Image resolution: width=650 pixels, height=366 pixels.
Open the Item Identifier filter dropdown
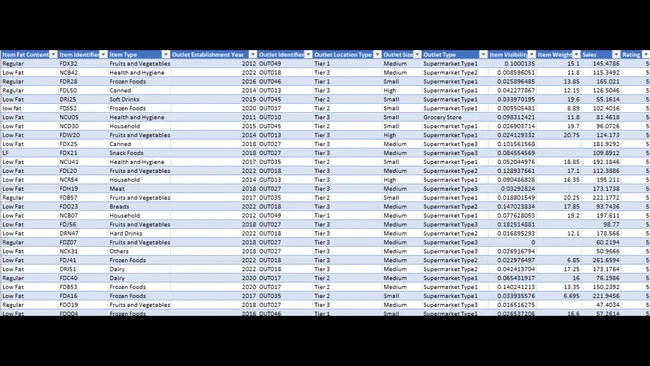click(103, 55)
